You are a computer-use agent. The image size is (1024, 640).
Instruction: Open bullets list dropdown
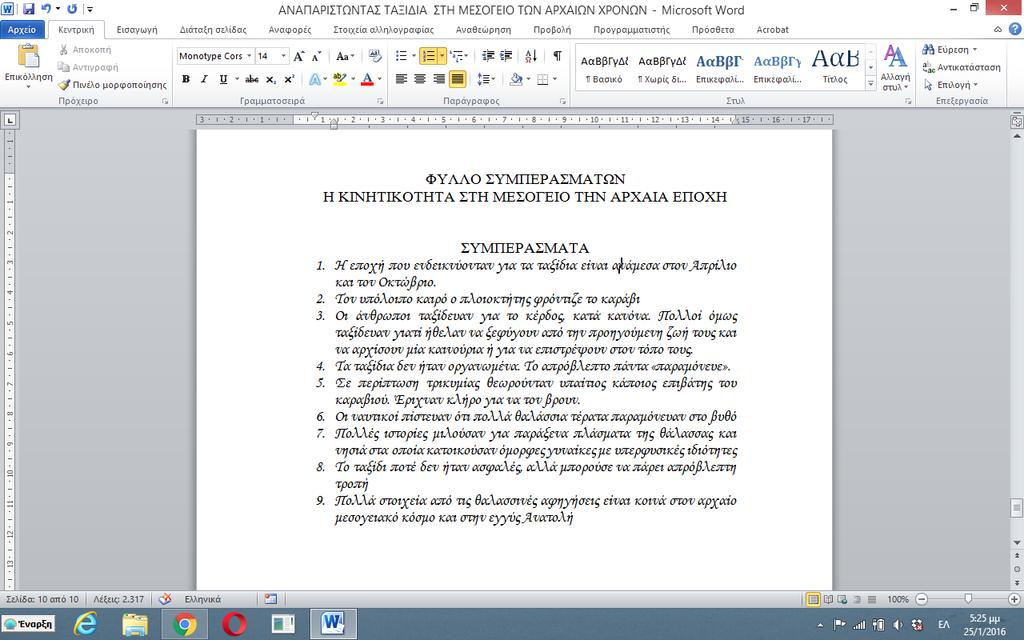pos(413,56)
